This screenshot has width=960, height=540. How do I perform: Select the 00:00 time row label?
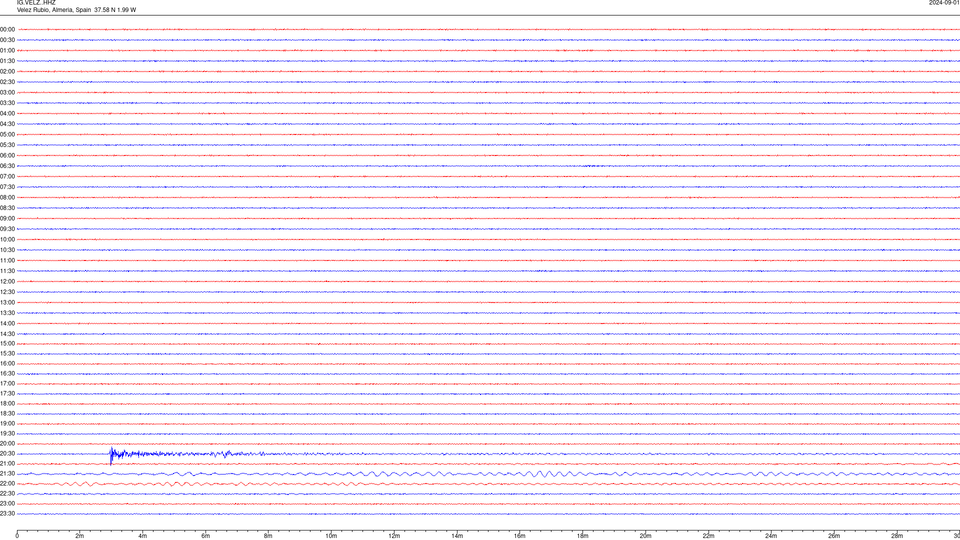coord(7,29)
